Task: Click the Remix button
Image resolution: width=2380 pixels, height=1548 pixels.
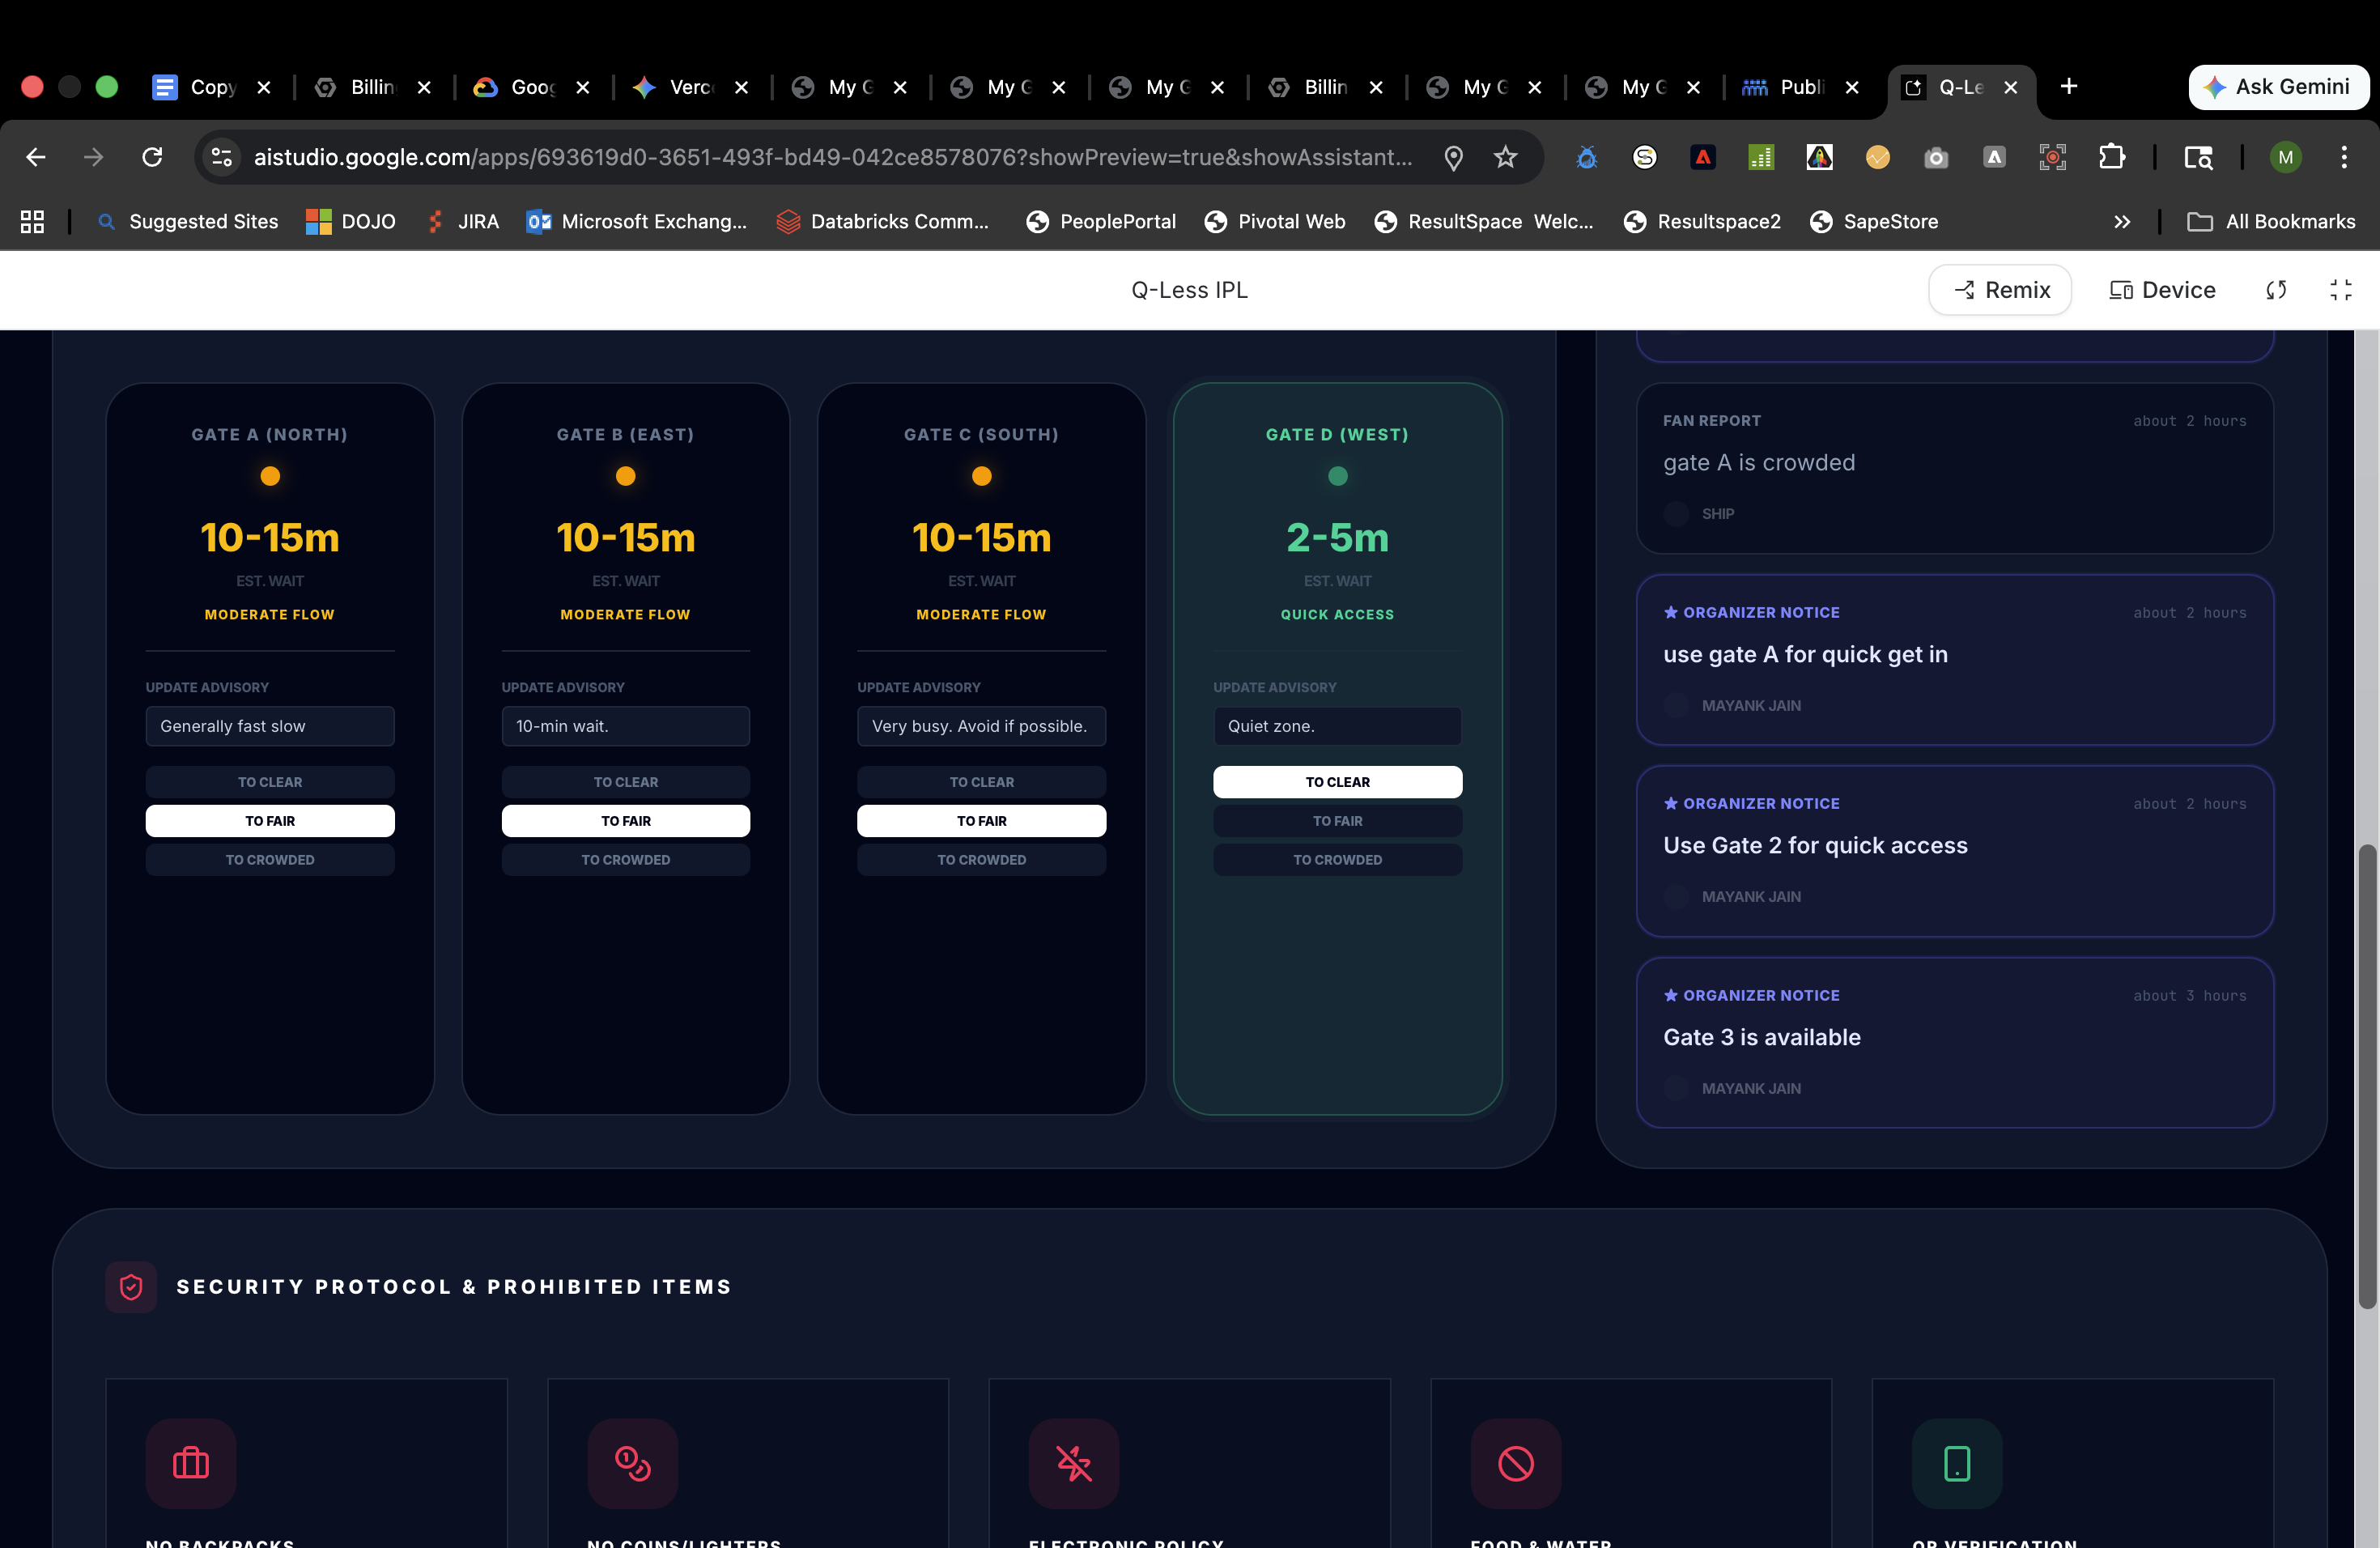Action: coord(2000,290)
